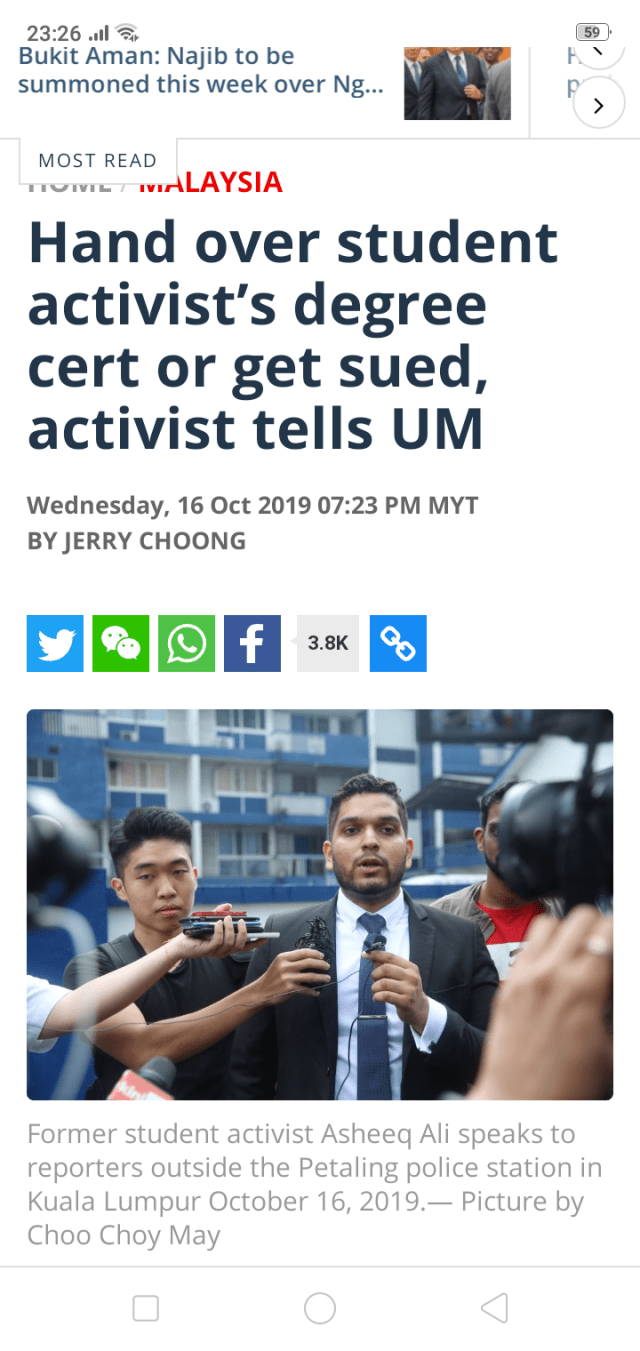Tap the Android home circle button
640x1351 pixels.
click(x=320, y=1308)
